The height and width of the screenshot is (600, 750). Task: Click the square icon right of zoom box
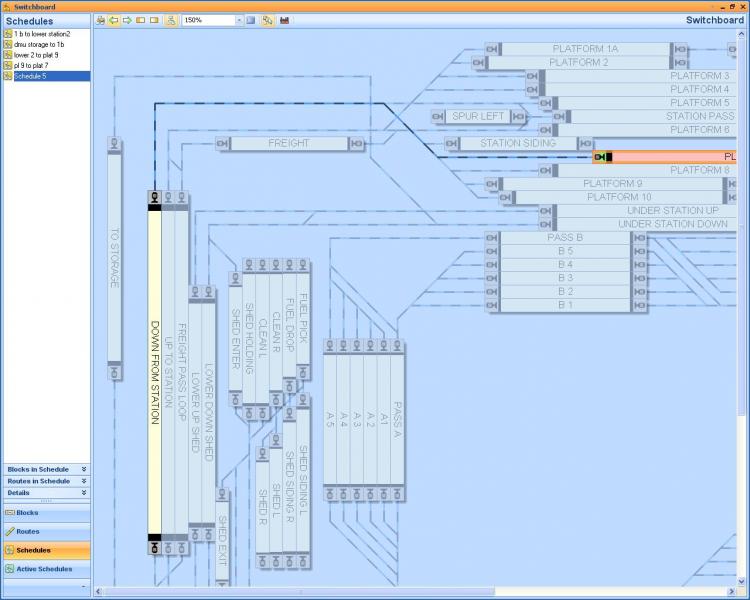click(251, 20)
